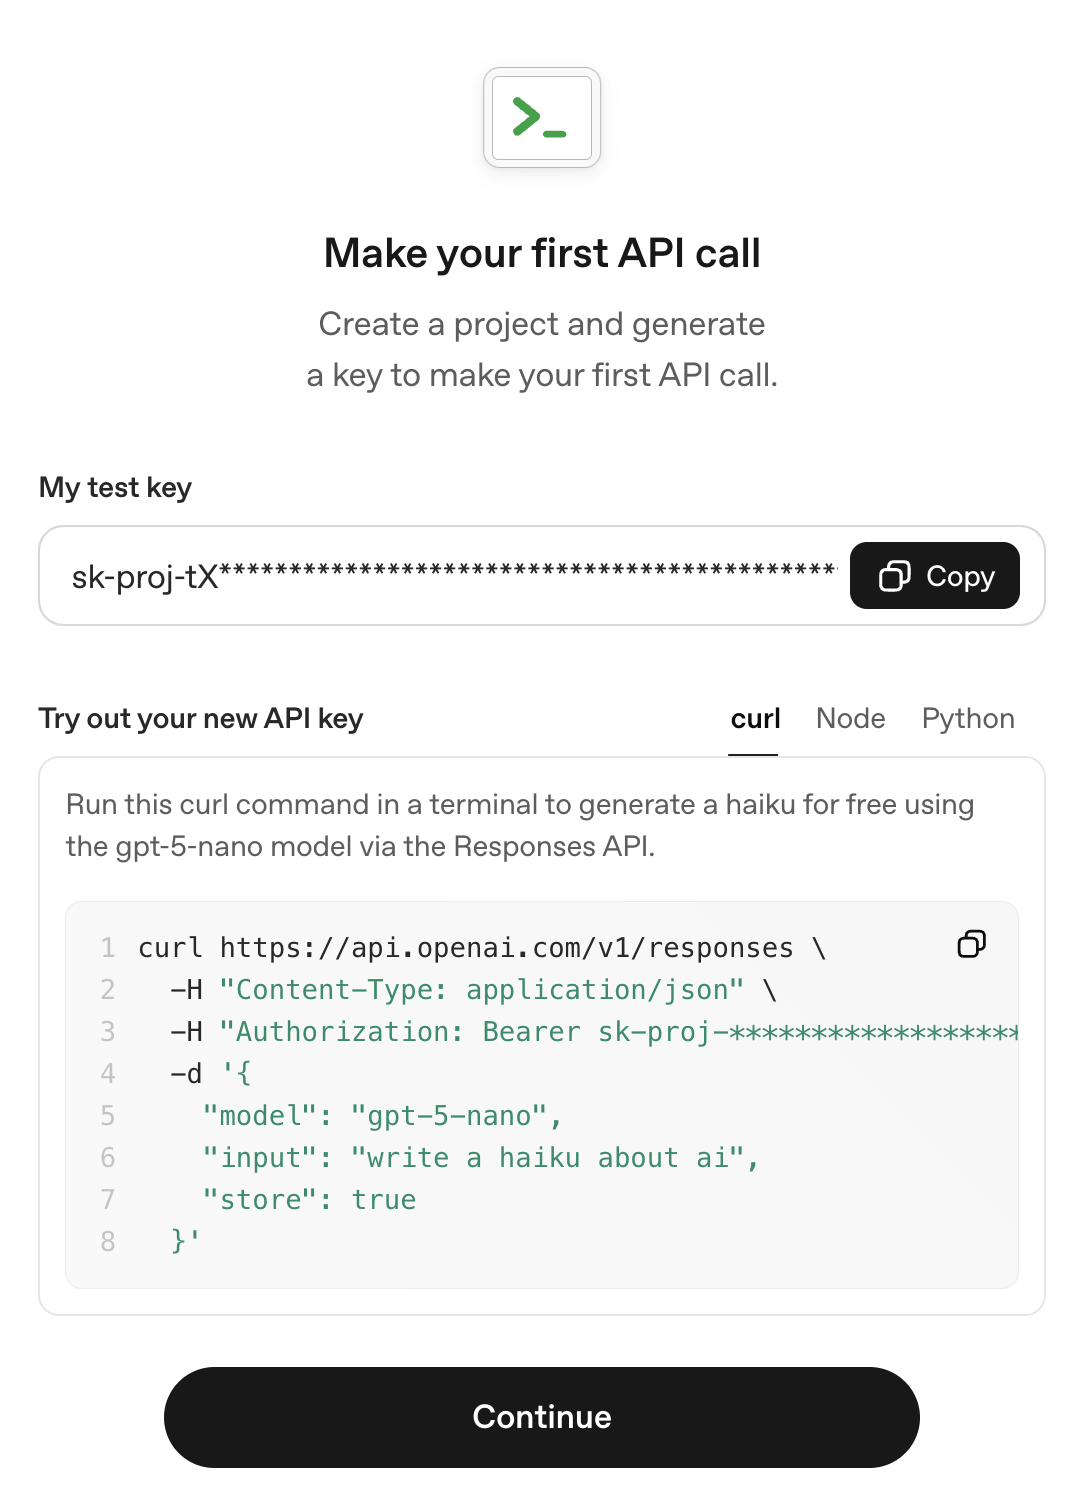This screenshot has height=1512, width=1088.
Task: Click the 'Try out your new API key' heading
Action: (x=201, y=719)
